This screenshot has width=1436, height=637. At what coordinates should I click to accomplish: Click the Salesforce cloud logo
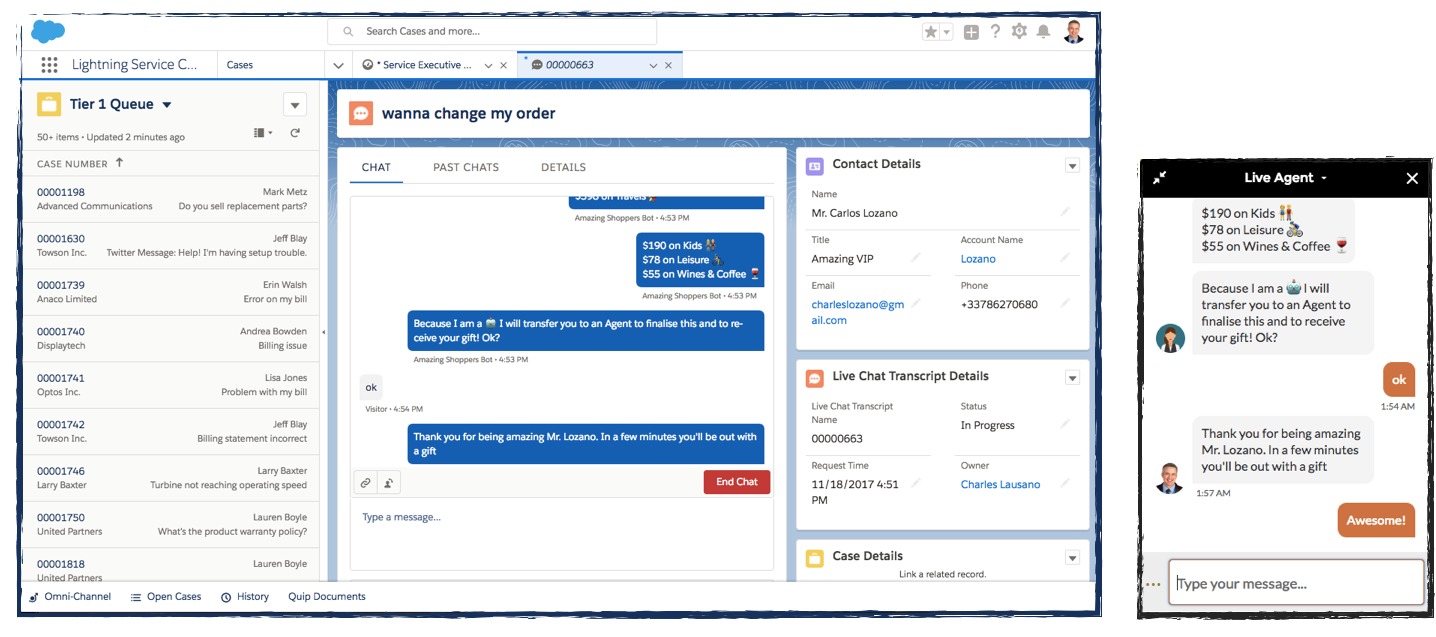click(47, 31)
